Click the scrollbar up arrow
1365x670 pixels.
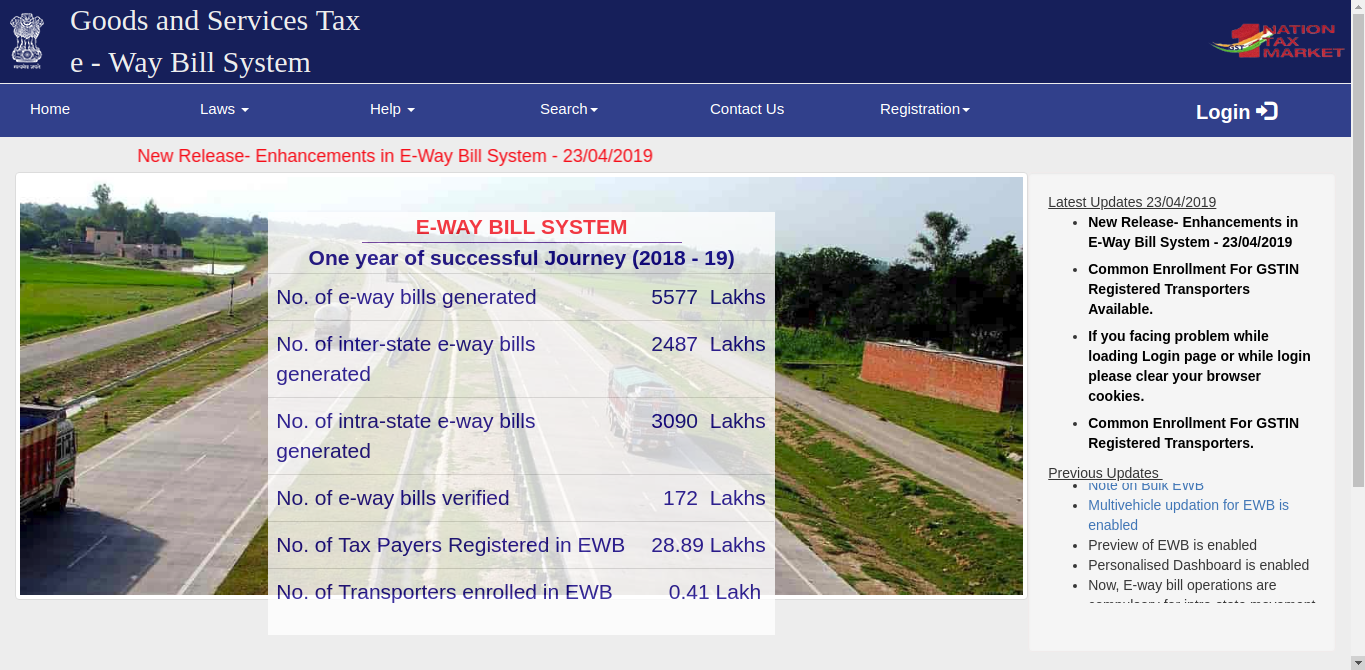pyautogui.click(x=1358, y=8)
